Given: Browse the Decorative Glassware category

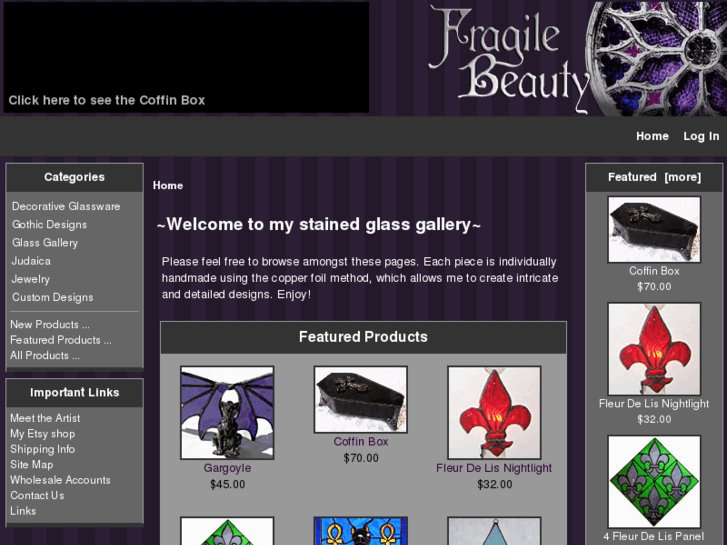Looking at the screenshot, I should [x=66, y=206].
